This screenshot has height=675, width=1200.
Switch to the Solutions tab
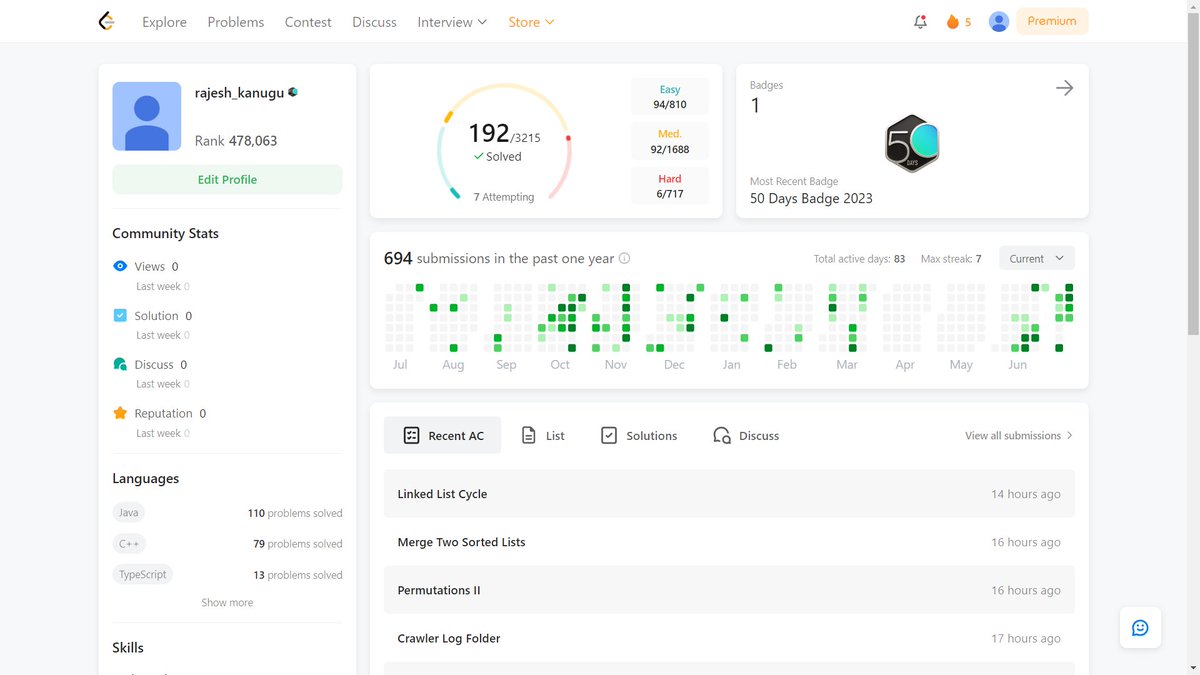click(639, 435)
